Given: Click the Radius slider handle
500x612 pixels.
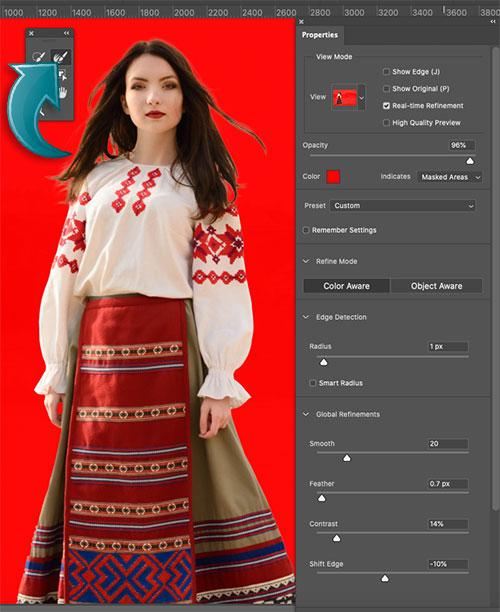Looking at the screenshot, I should [x=324, y=362].
